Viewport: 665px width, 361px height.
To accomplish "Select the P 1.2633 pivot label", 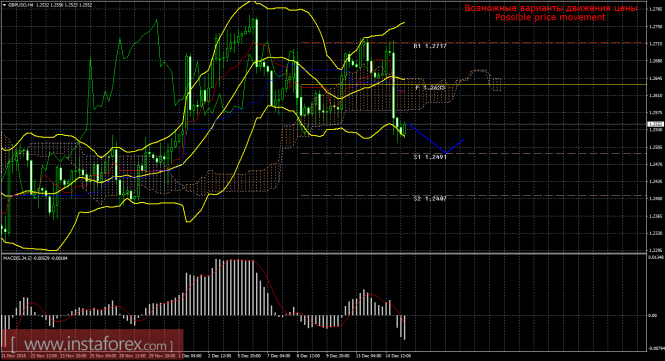I will [x=430, y=88].
